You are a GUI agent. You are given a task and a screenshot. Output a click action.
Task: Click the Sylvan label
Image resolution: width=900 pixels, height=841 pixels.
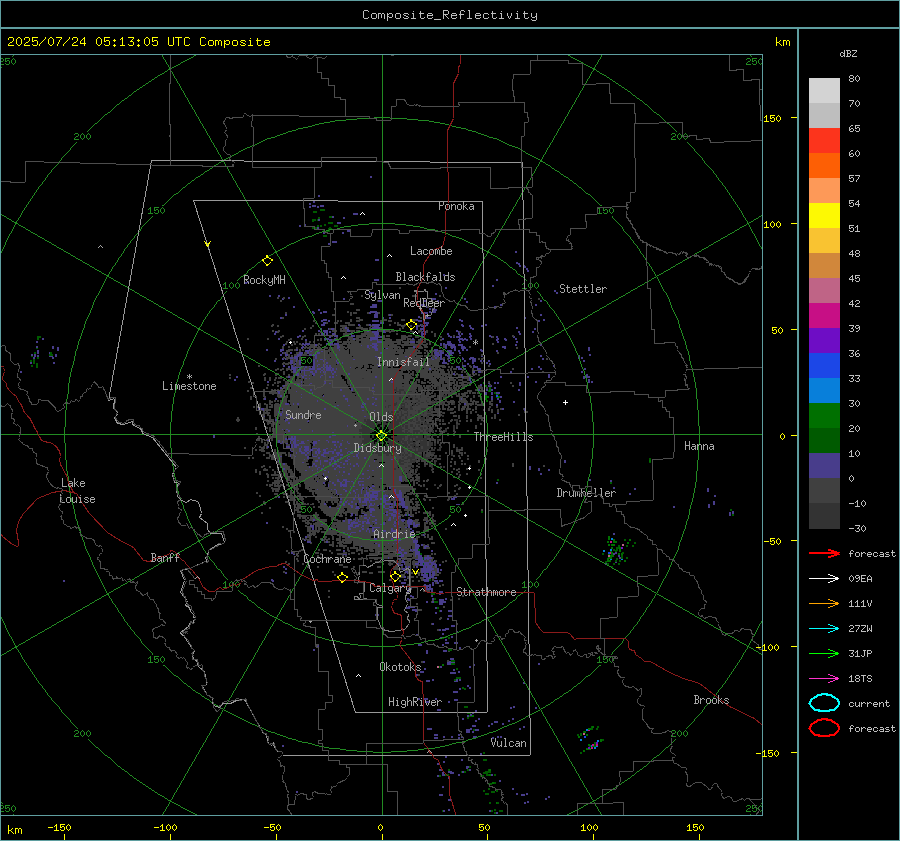pos(382,295)
